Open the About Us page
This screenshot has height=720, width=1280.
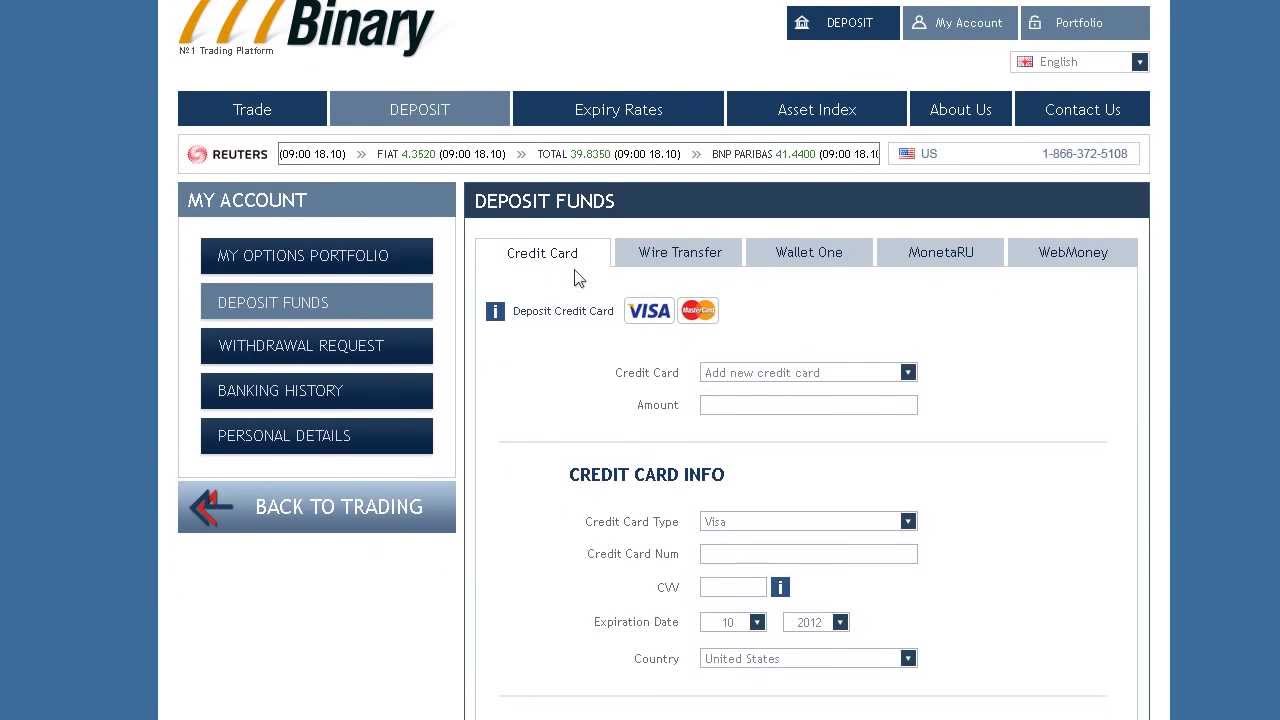coord(960,109)
